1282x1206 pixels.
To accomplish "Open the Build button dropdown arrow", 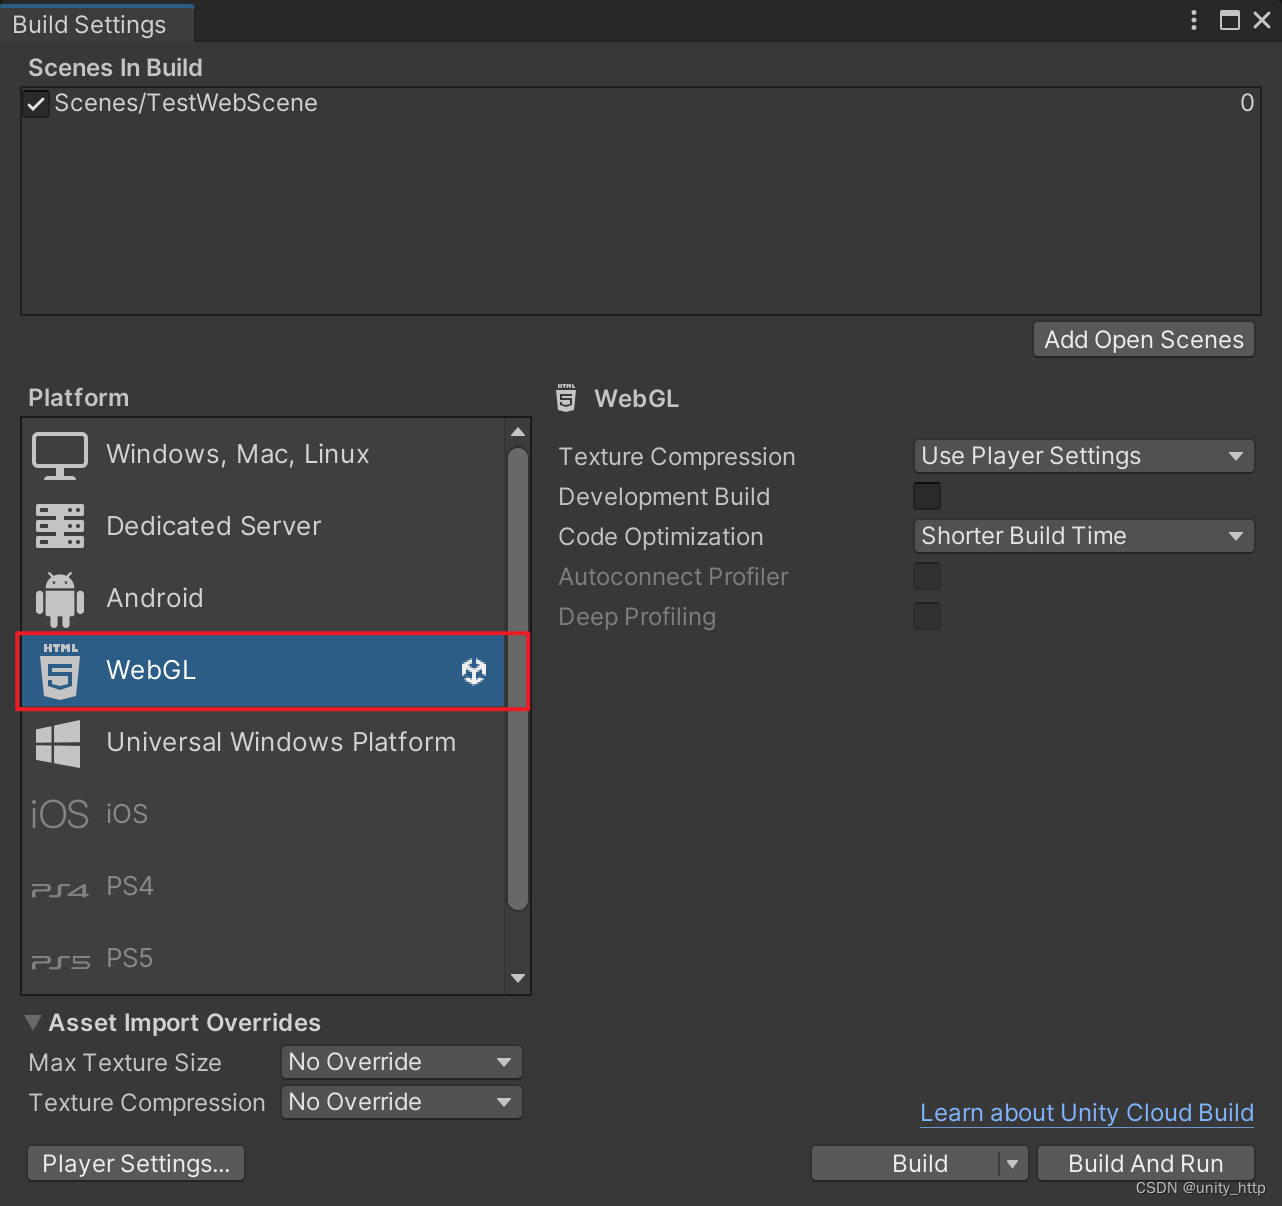I will (x=1013, y=1164).
